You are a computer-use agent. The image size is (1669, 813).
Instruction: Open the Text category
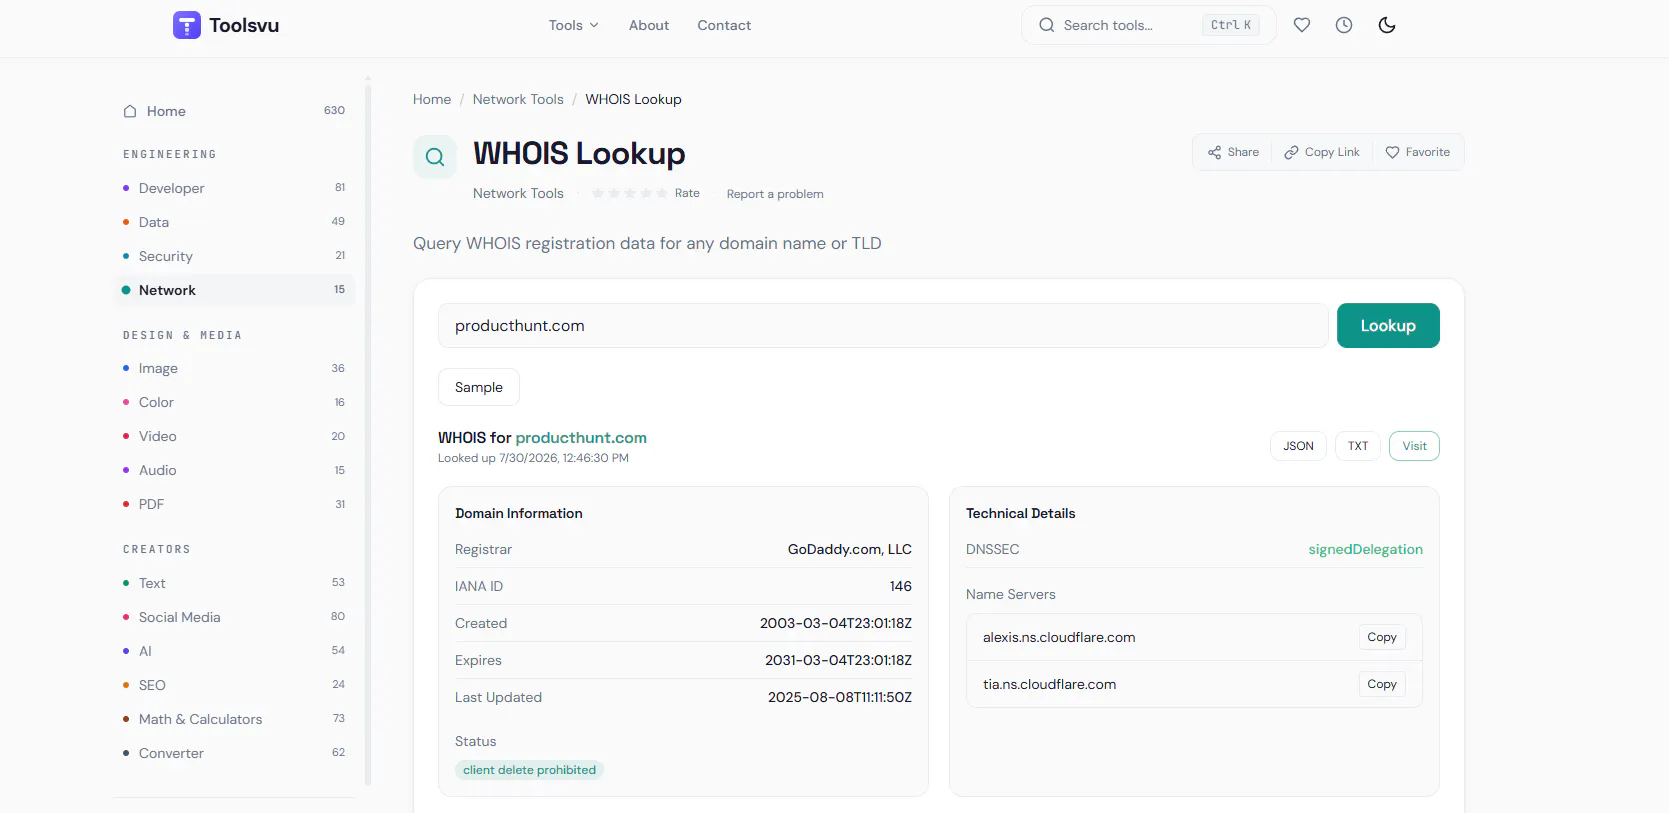[x=234, y=583]
